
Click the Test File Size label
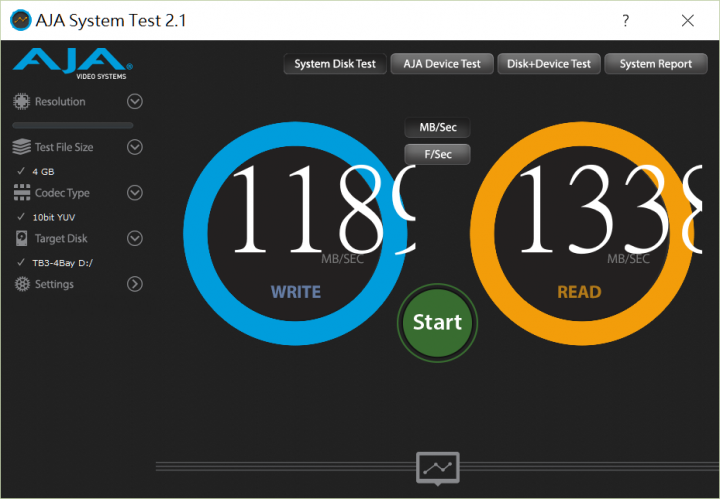coord(64,147)
